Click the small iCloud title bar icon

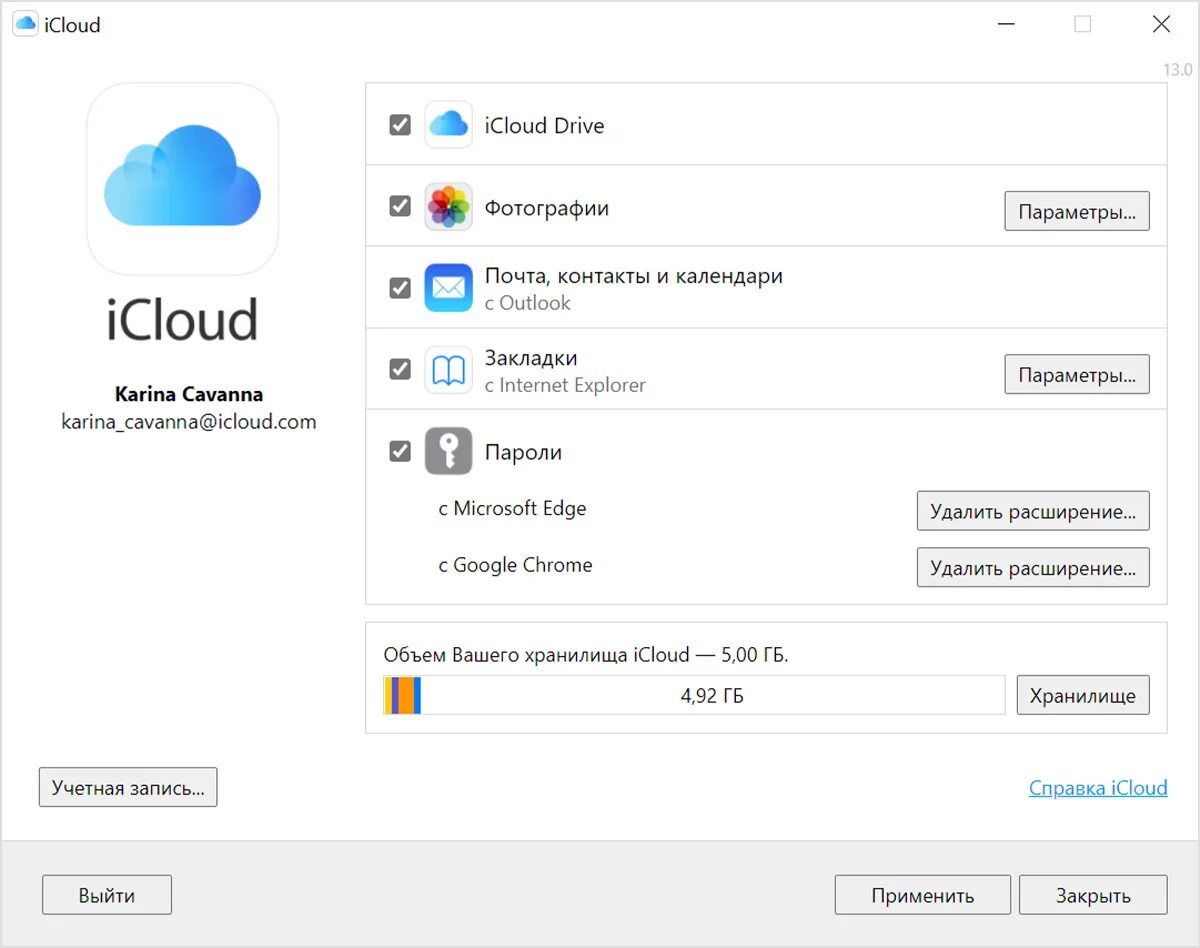point(25,25)
